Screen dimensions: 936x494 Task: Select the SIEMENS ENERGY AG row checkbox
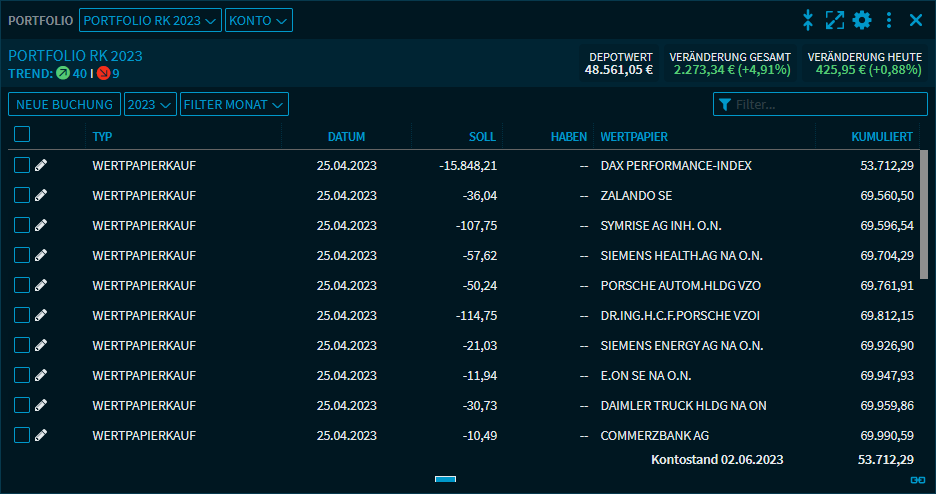pos(22,345)
